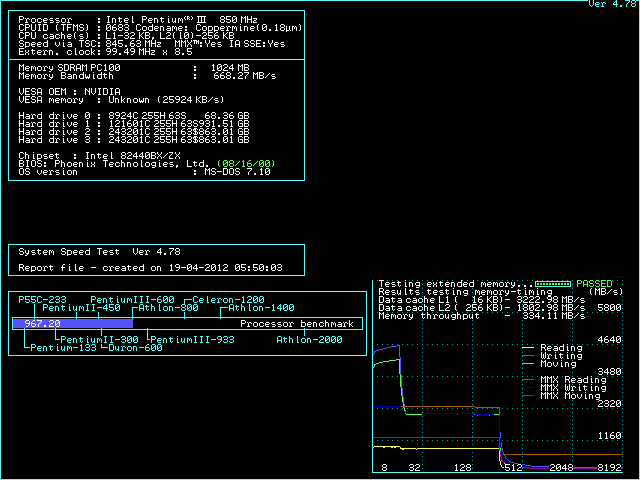Viewport: 640px width, 480px height.
Task: Select the PentiumII-450 benchmark marker
Action: [x=81, y=308]
